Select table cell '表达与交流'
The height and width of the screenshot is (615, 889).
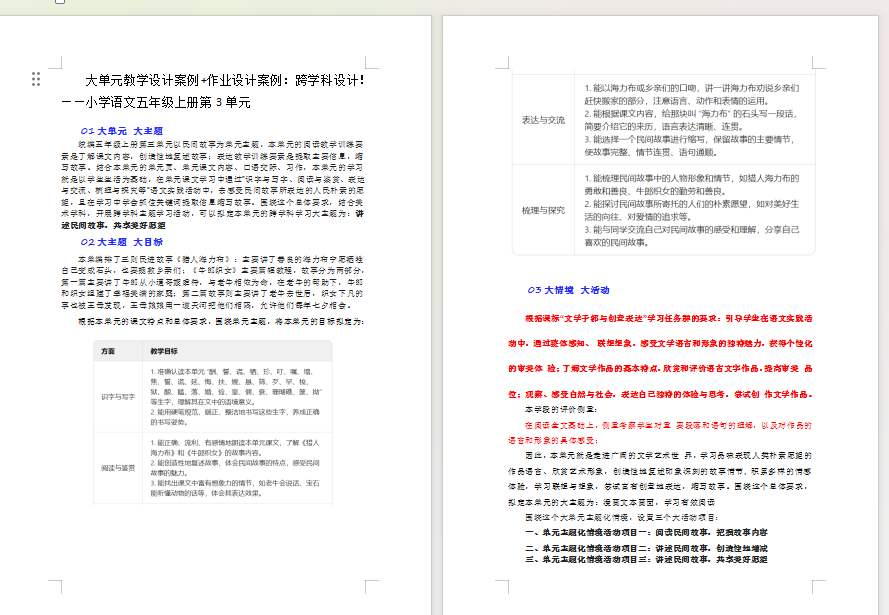[x=543, y=120]
